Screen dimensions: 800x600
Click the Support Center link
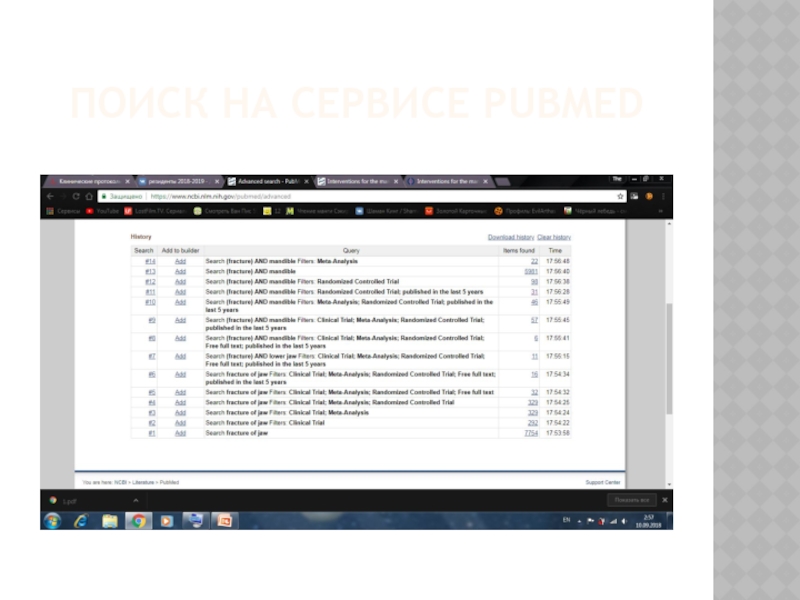pos(603,482)
